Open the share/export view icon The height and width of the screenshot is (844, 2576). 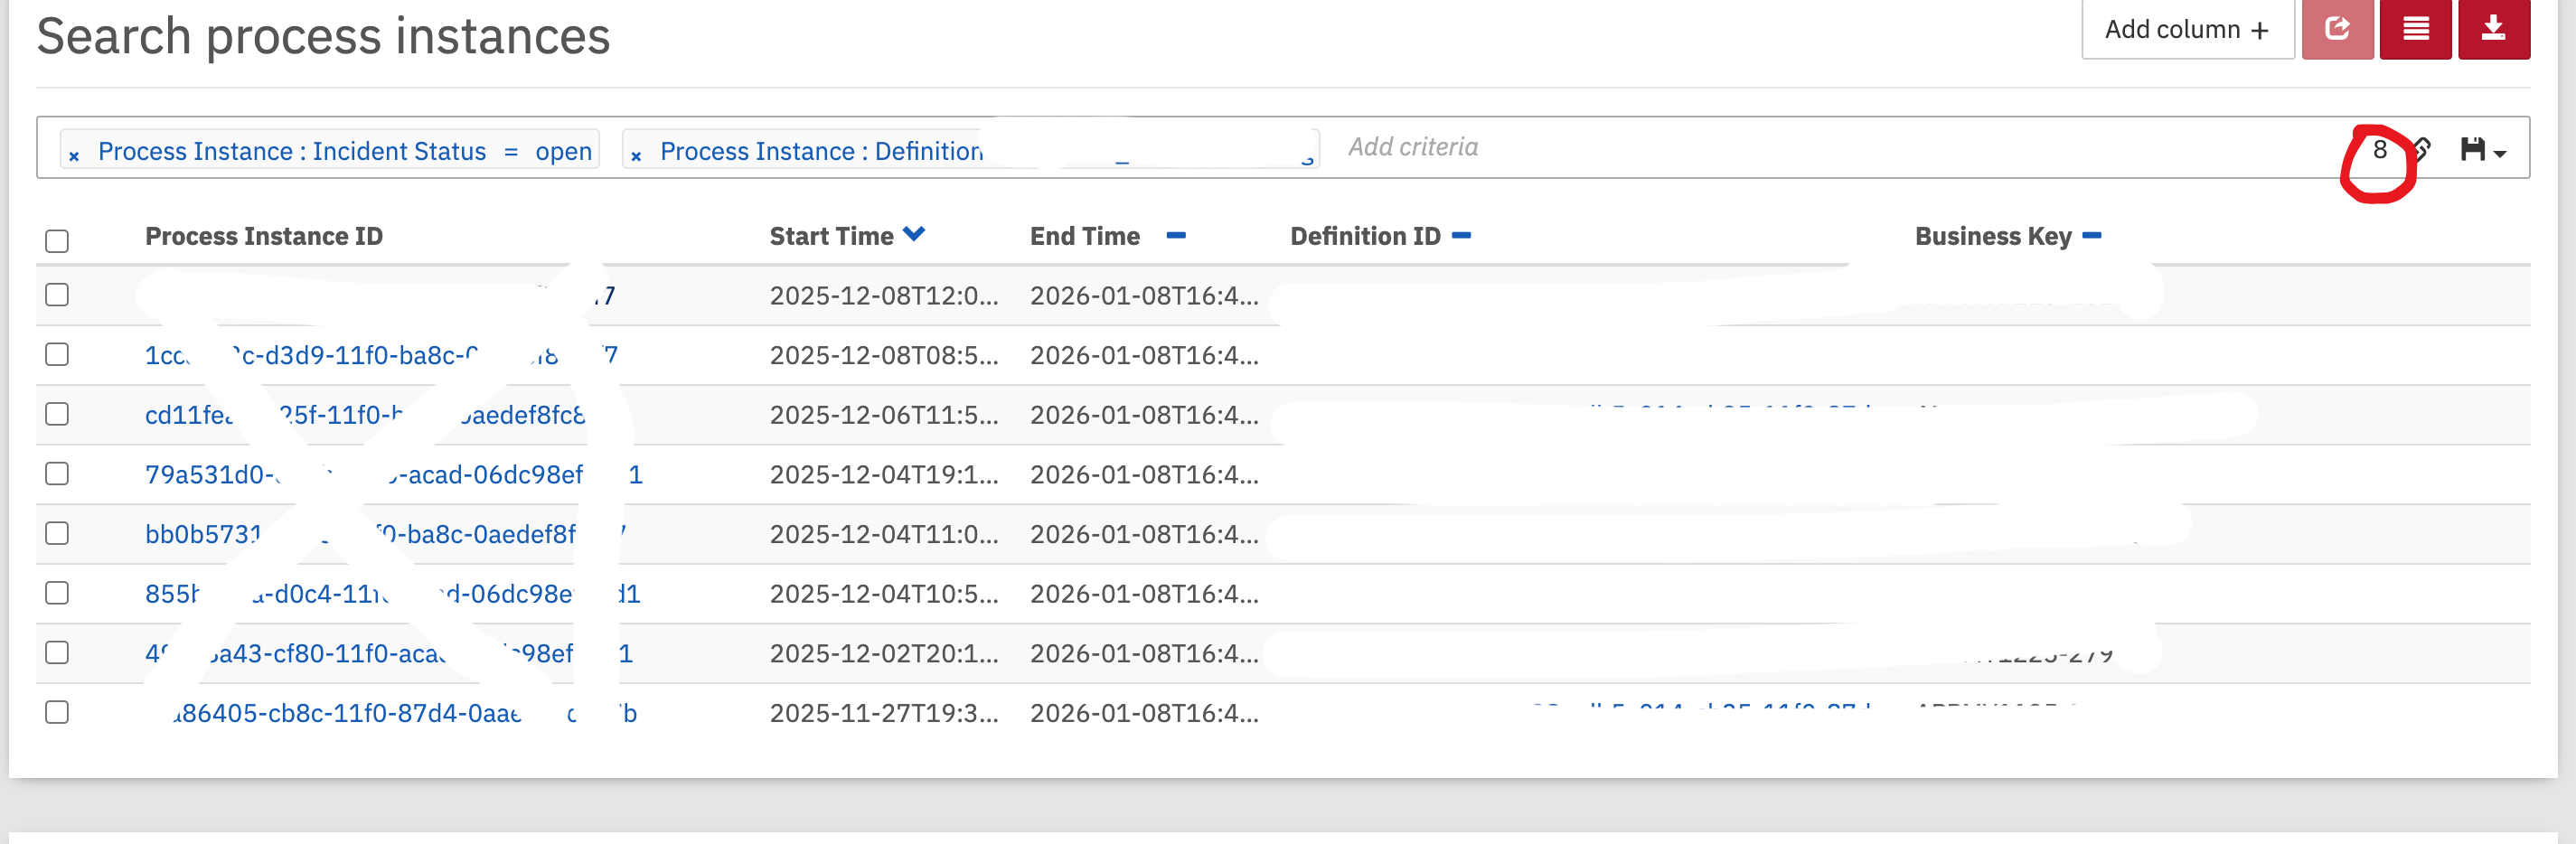coord(2338,29)
